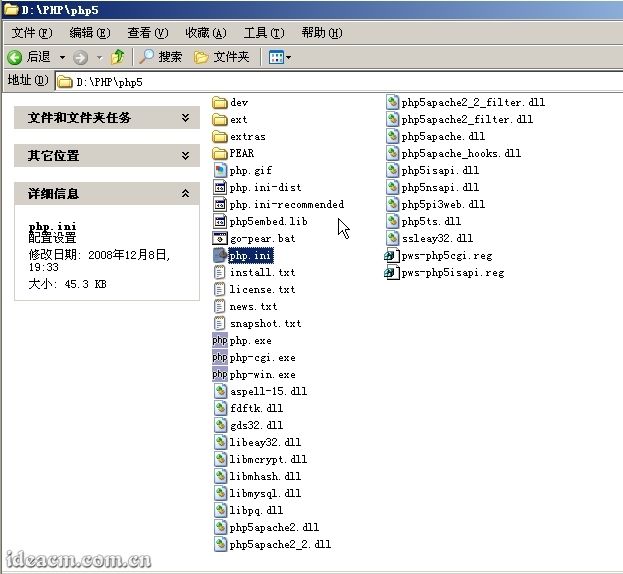Screen dimensions: 623x574
Task: Select the php.exe file icon
Action: click(220, 341)
